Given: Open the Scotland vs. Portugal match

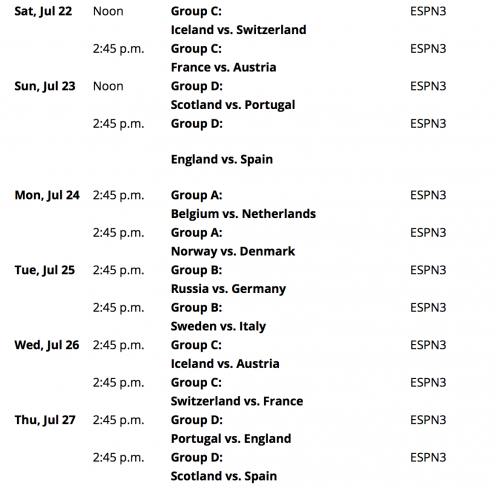Looking at the screenshot, I should [x=233, y=105].
